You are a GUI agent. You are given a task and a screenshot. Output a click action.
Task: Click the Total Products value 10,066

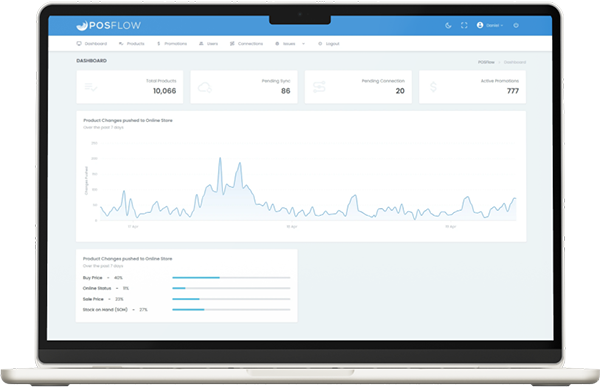tap(165, 91)
